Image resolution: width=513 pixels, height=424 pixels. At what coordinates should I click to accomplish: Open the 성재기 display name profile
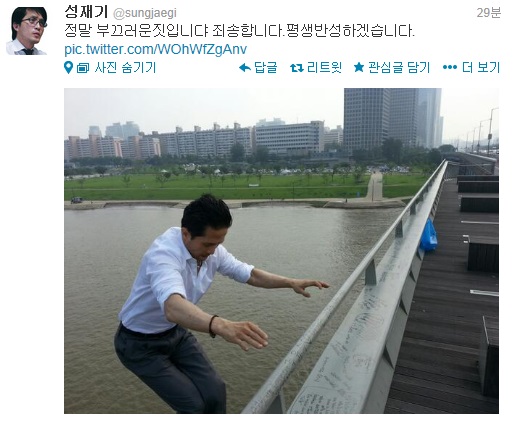click(86, 13)
